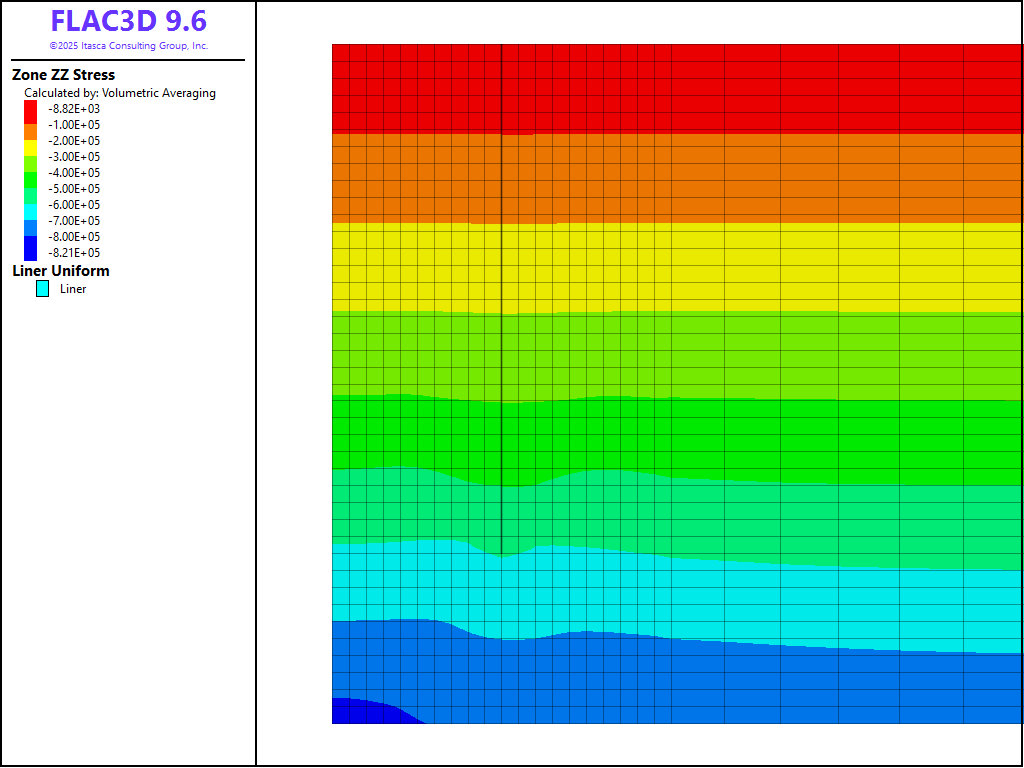Screen dimensions: 1024x768
Task: Click the cyan Liner legend swatch
Action: (x=42, y=289)
